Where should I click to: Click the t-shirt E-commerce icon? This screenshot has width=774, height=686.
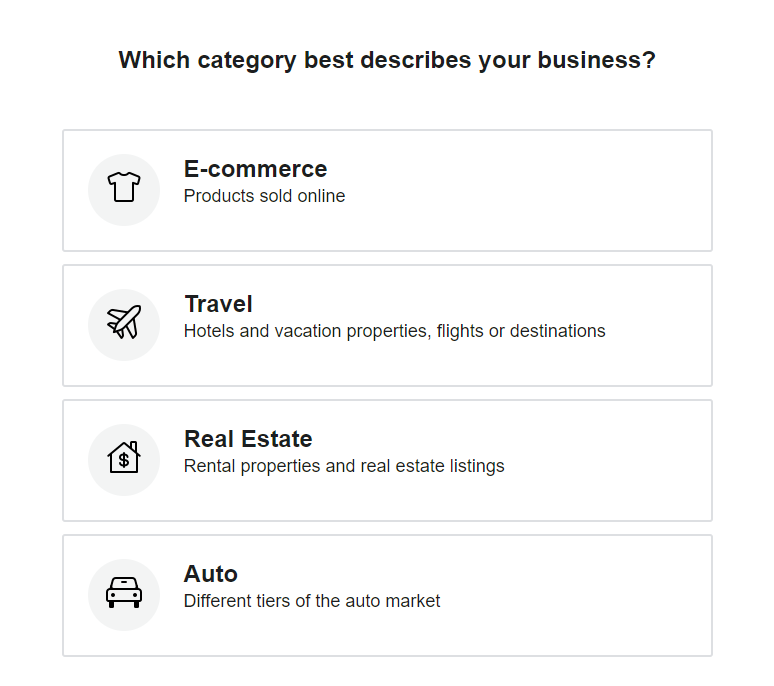tap(124, 188)
